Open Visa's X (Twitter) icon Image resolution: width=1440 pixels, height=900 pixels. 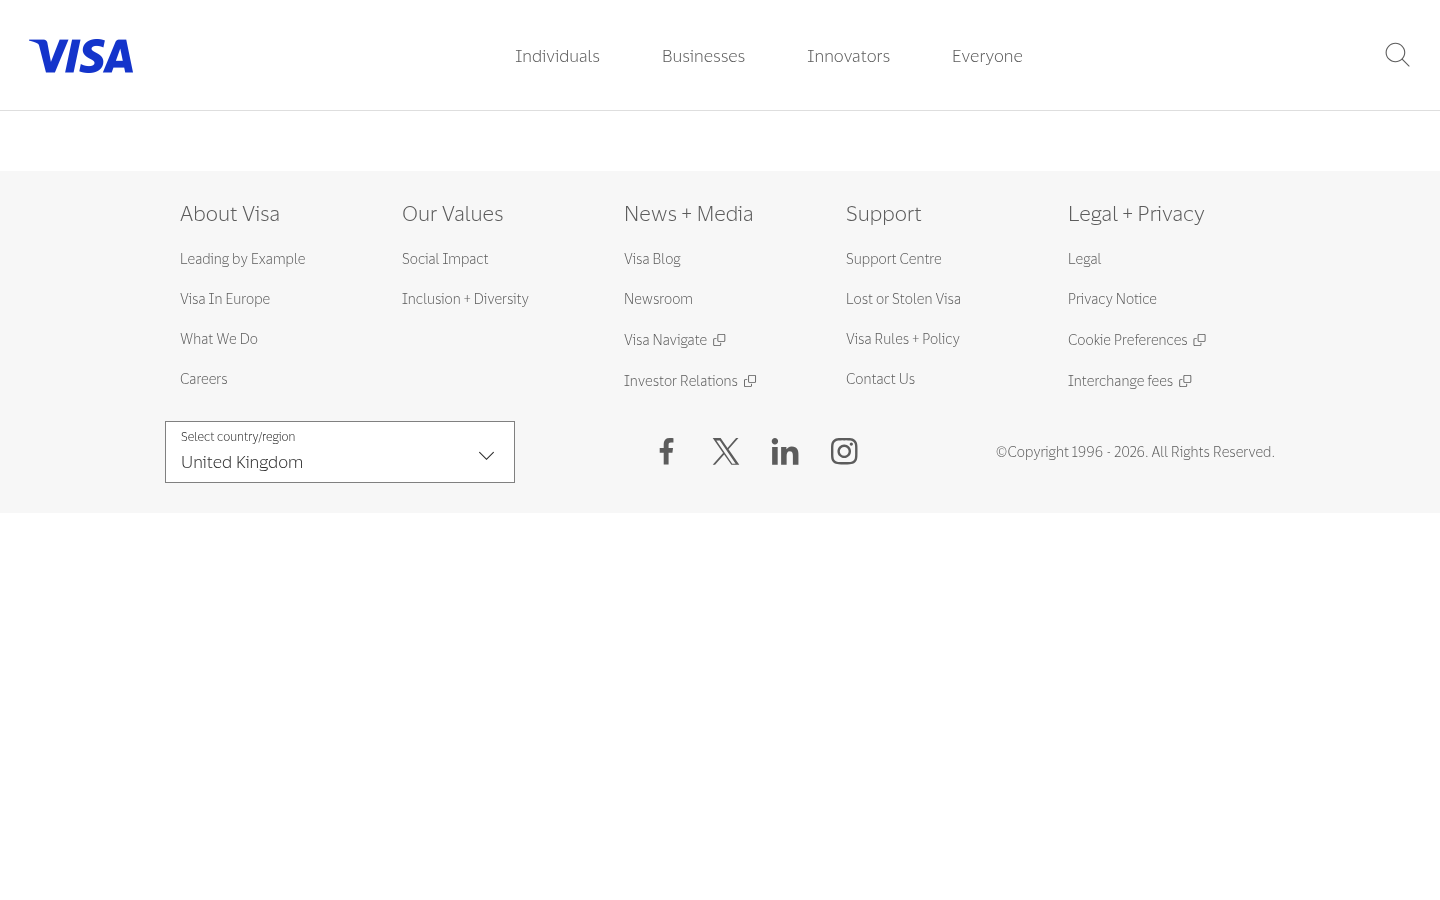pyautogui.click(x=726, y=451)
